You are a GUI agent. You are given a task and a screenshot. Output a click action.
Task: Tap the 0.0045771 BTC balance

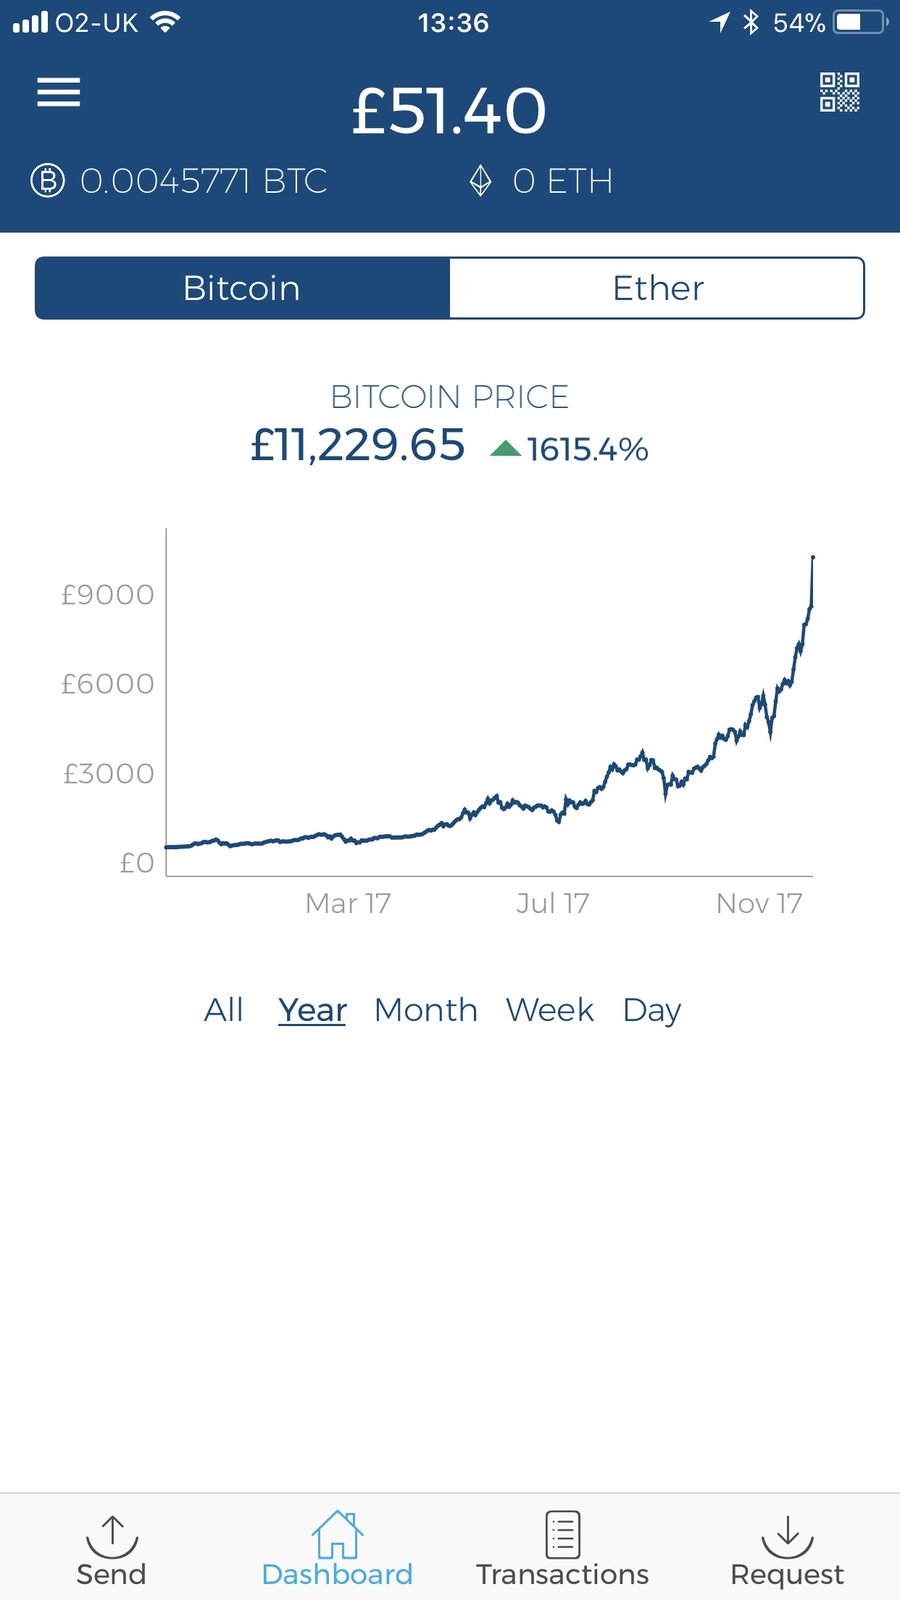pyautogui.click(x=203, y=181)
